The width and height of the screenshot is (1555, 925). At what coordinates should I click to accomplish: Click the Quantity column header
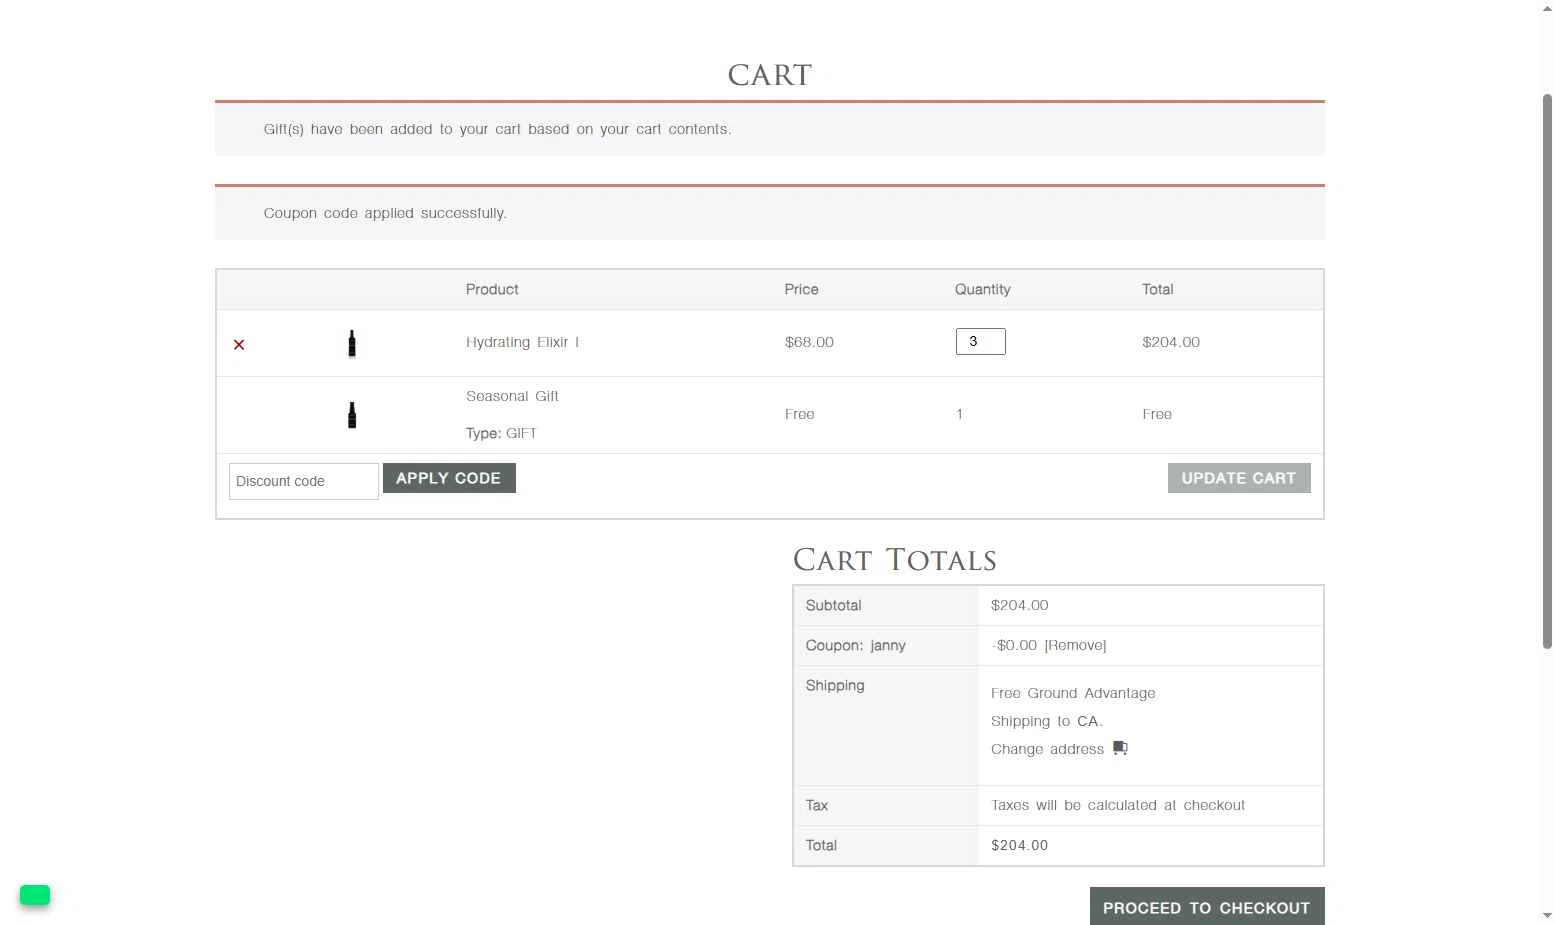982,289
